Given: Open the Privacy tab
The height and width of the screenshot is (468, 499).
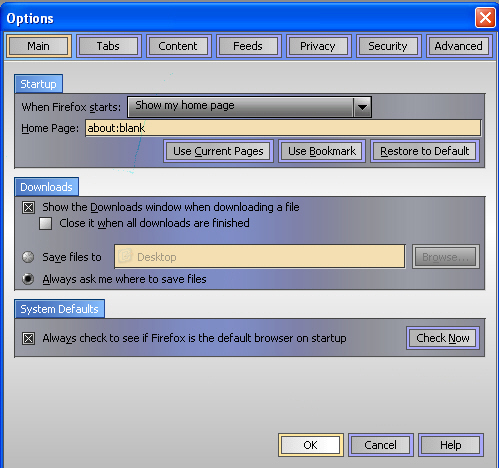Looking at the screenshot, I should click(x=318, y=46).
